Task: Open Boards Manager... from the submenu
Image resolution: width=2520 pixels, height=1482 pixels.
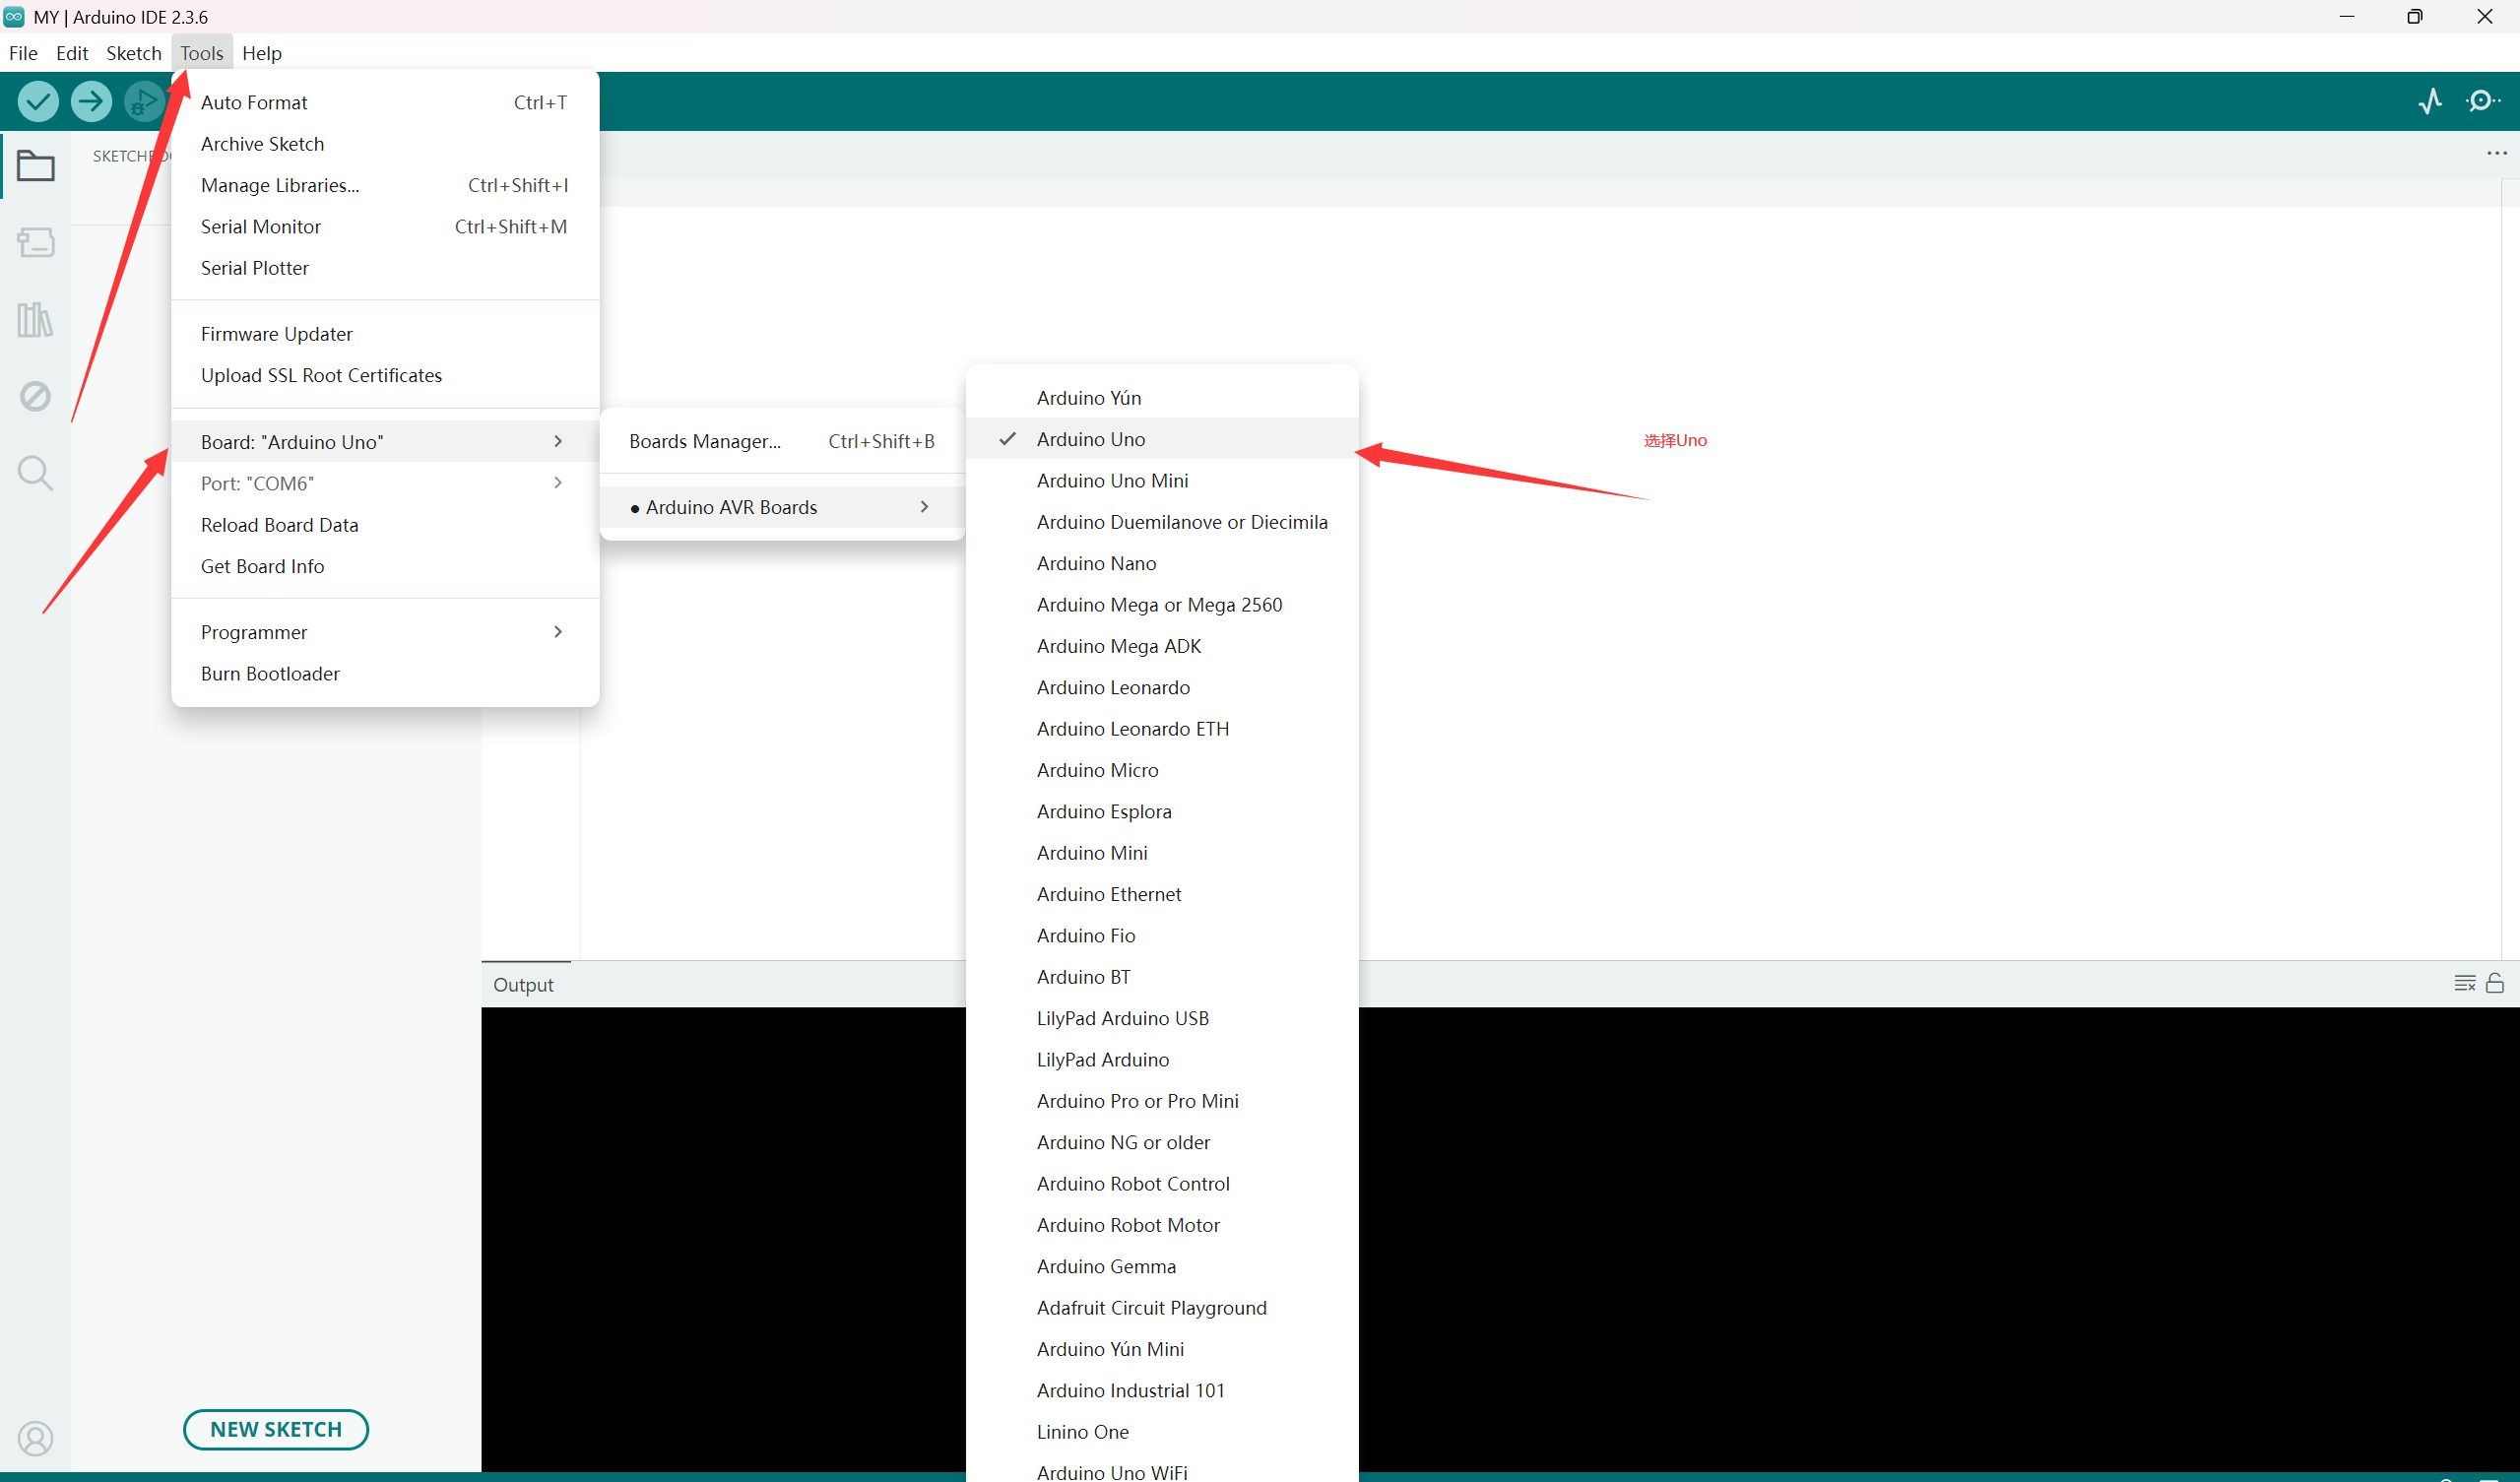Action: pyautogui.click(x=704, y=441)
